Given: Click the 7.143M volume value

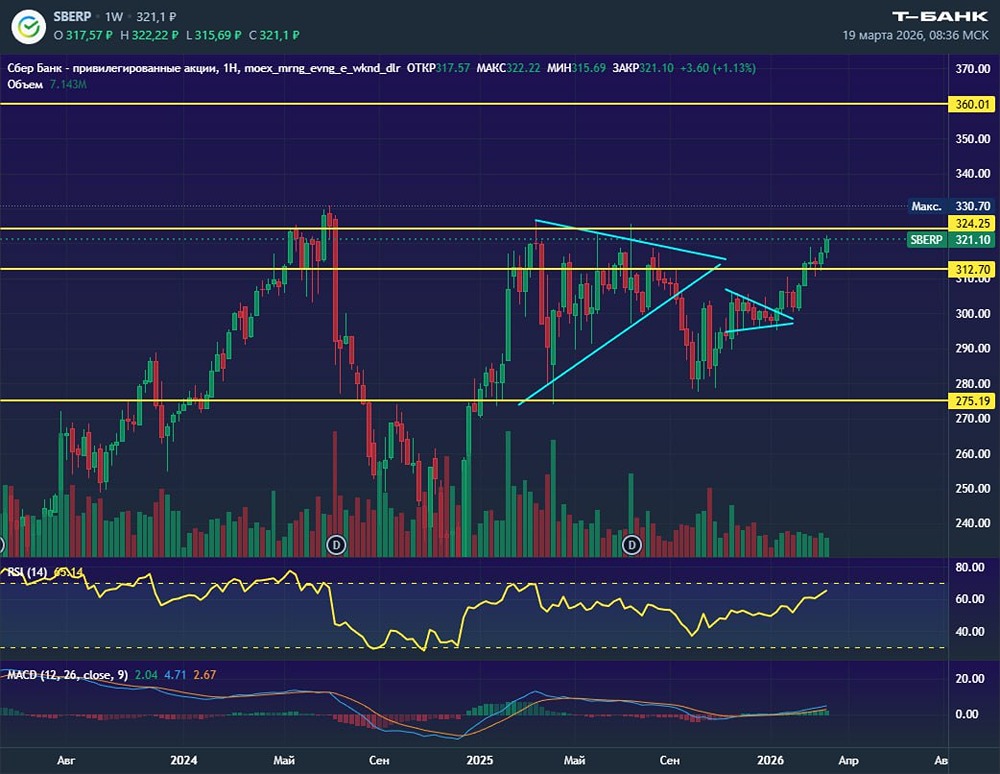Looking at the screenshot, I should click(68, 84).
